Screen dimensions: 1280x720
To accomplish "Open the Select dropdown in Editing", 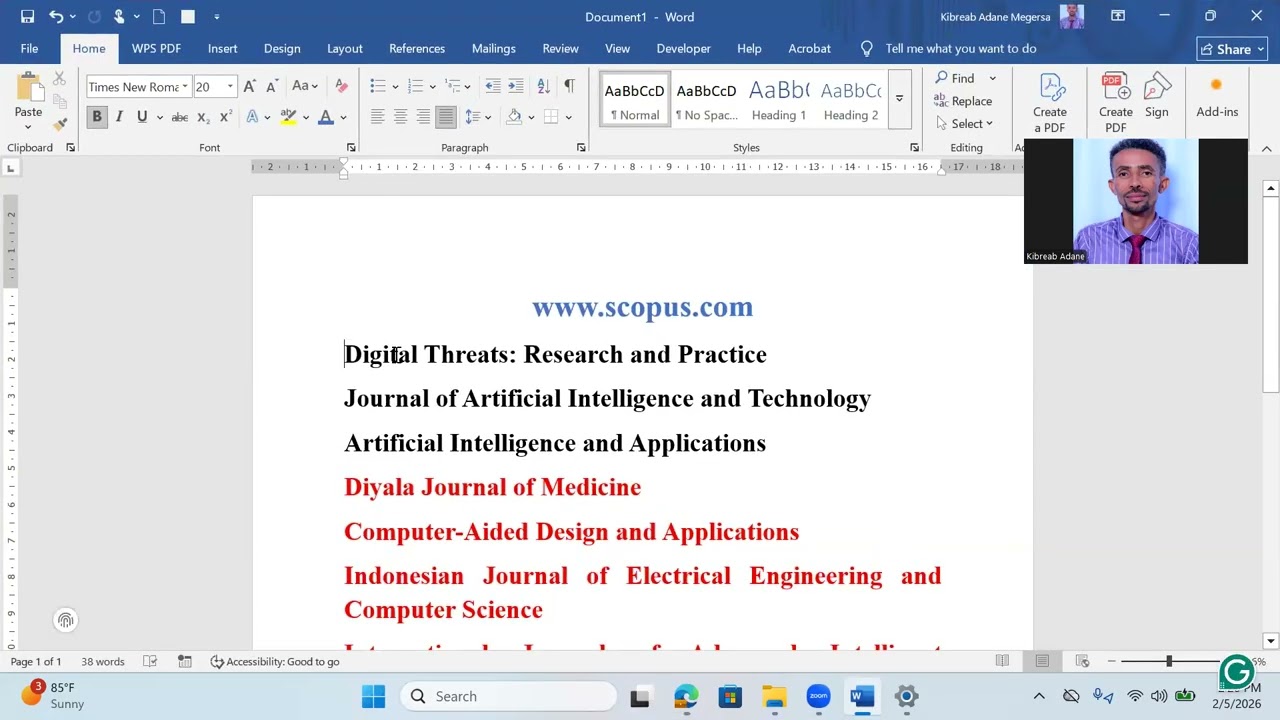I will [965, 124].
